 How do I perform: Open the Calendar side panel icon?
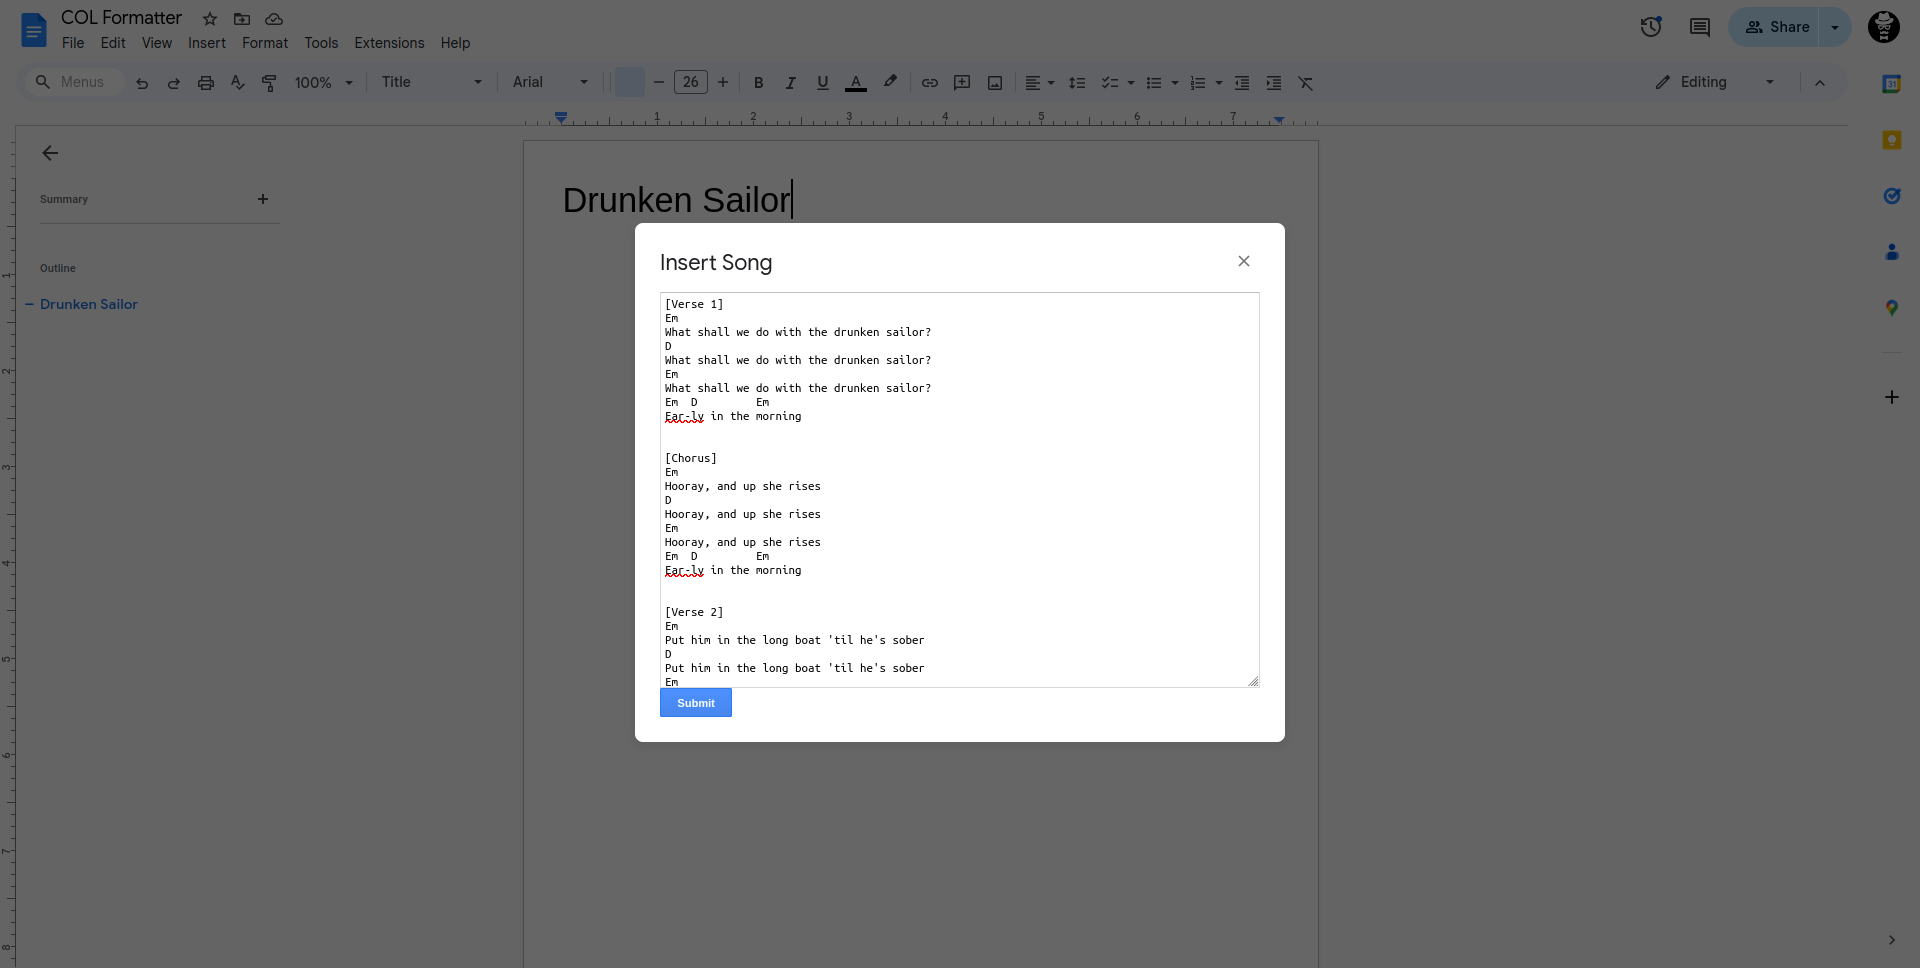click(x=1892, y=84)
